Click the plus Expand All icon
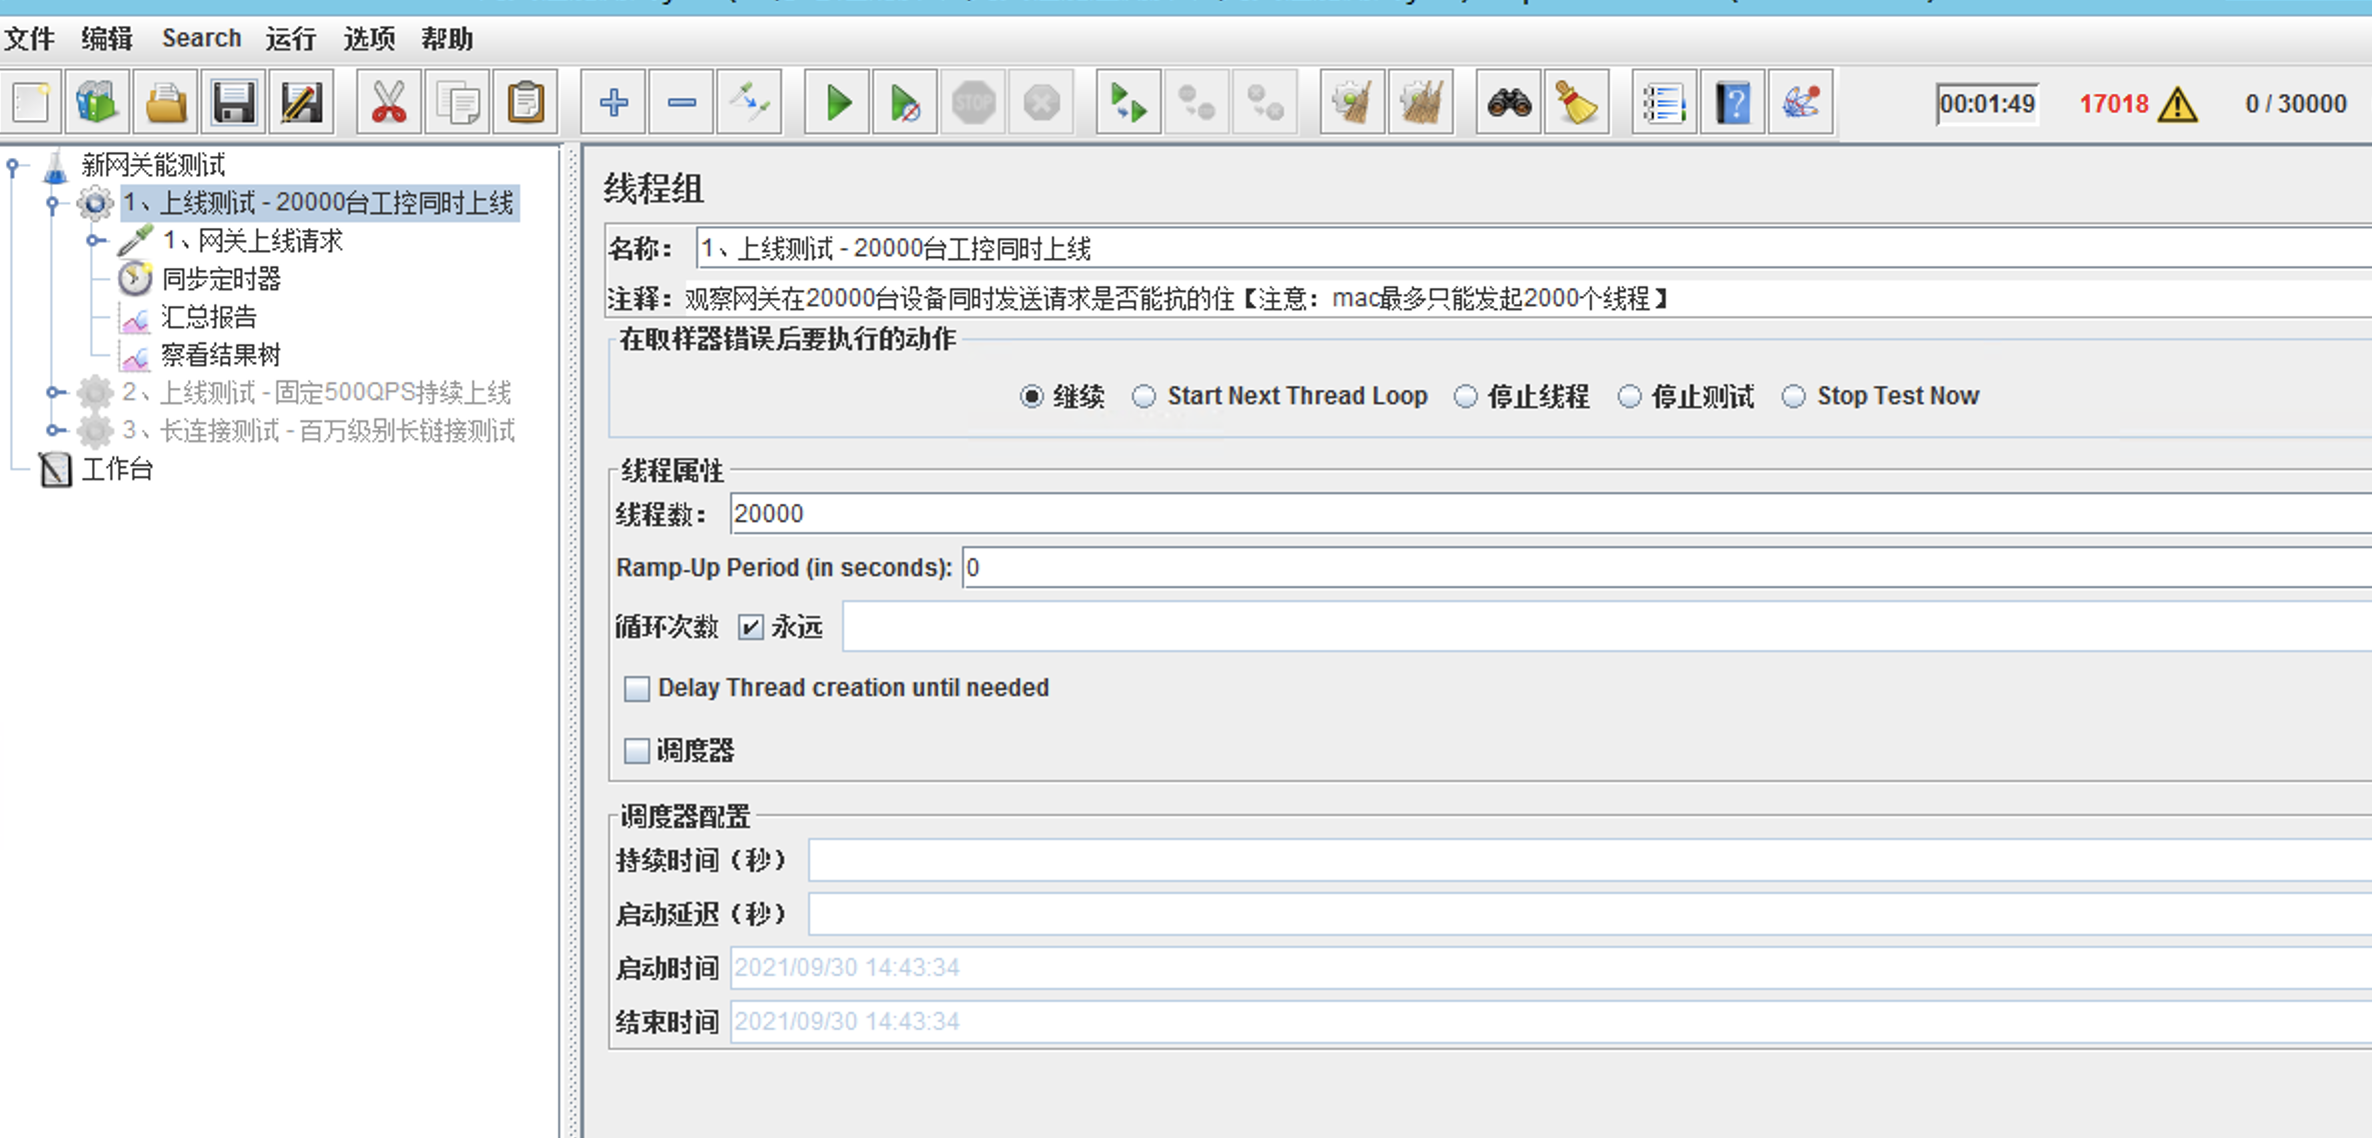This screenshot has width=2372, height=1138. (x=613, y=103)
